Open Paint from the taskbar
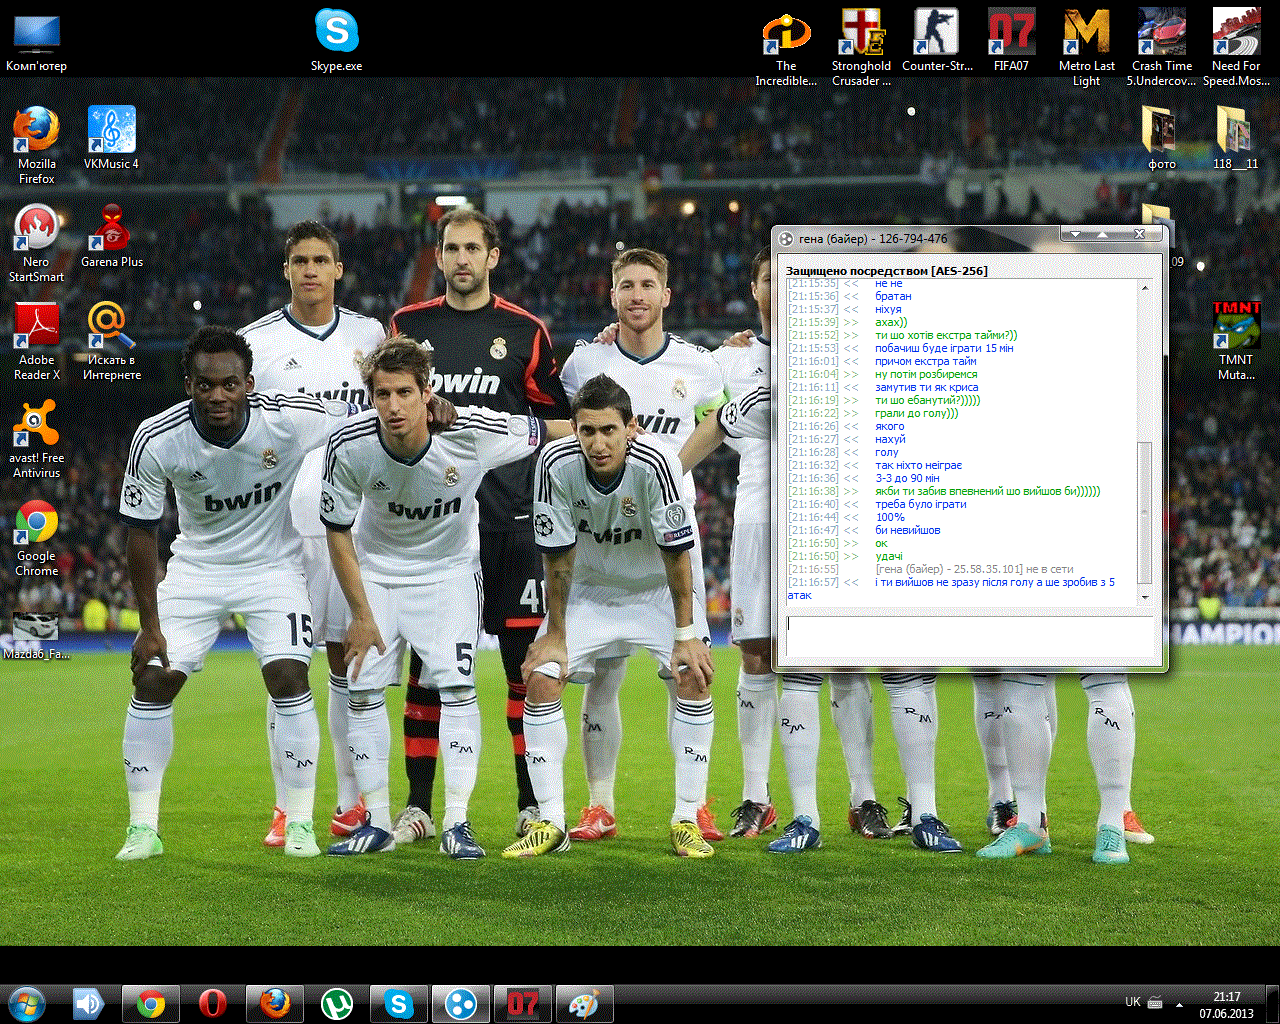Image resolution: width=1280 pixels, height=1024 pixels. click(585, 1003)
